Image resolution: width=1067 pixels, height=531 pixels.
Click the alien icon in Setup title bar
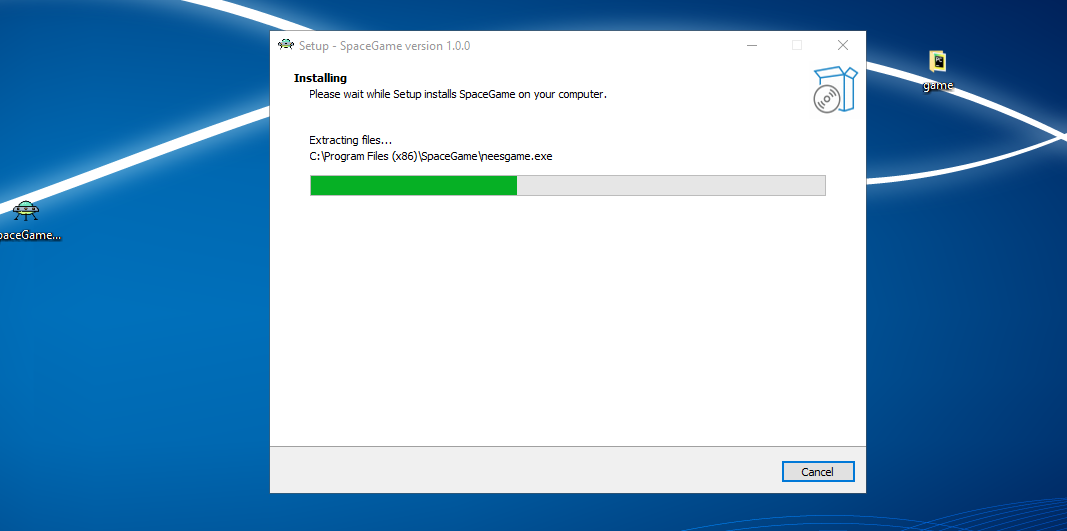(286, 45)
